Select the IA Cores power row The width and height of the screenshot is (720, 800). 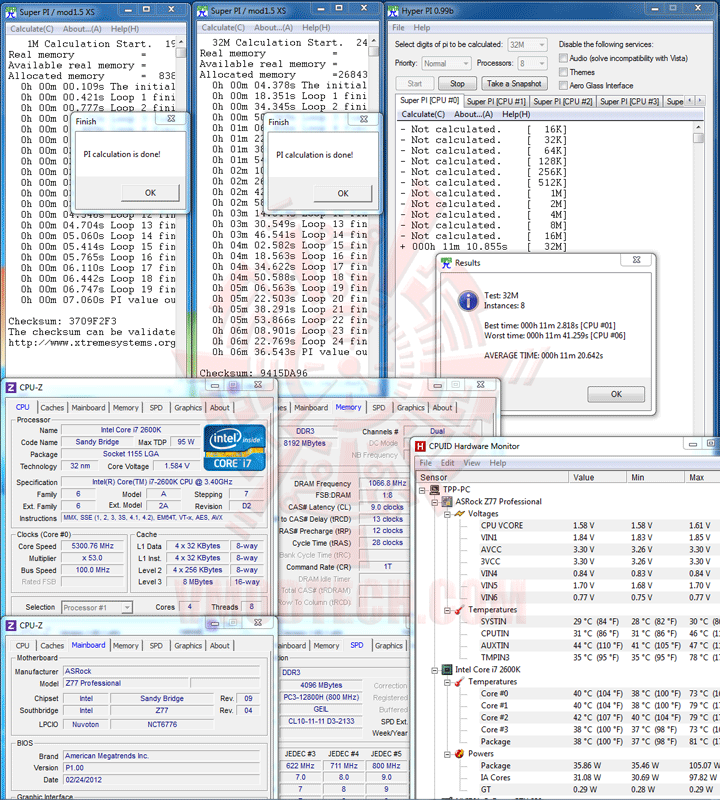(x=593, y=778)
